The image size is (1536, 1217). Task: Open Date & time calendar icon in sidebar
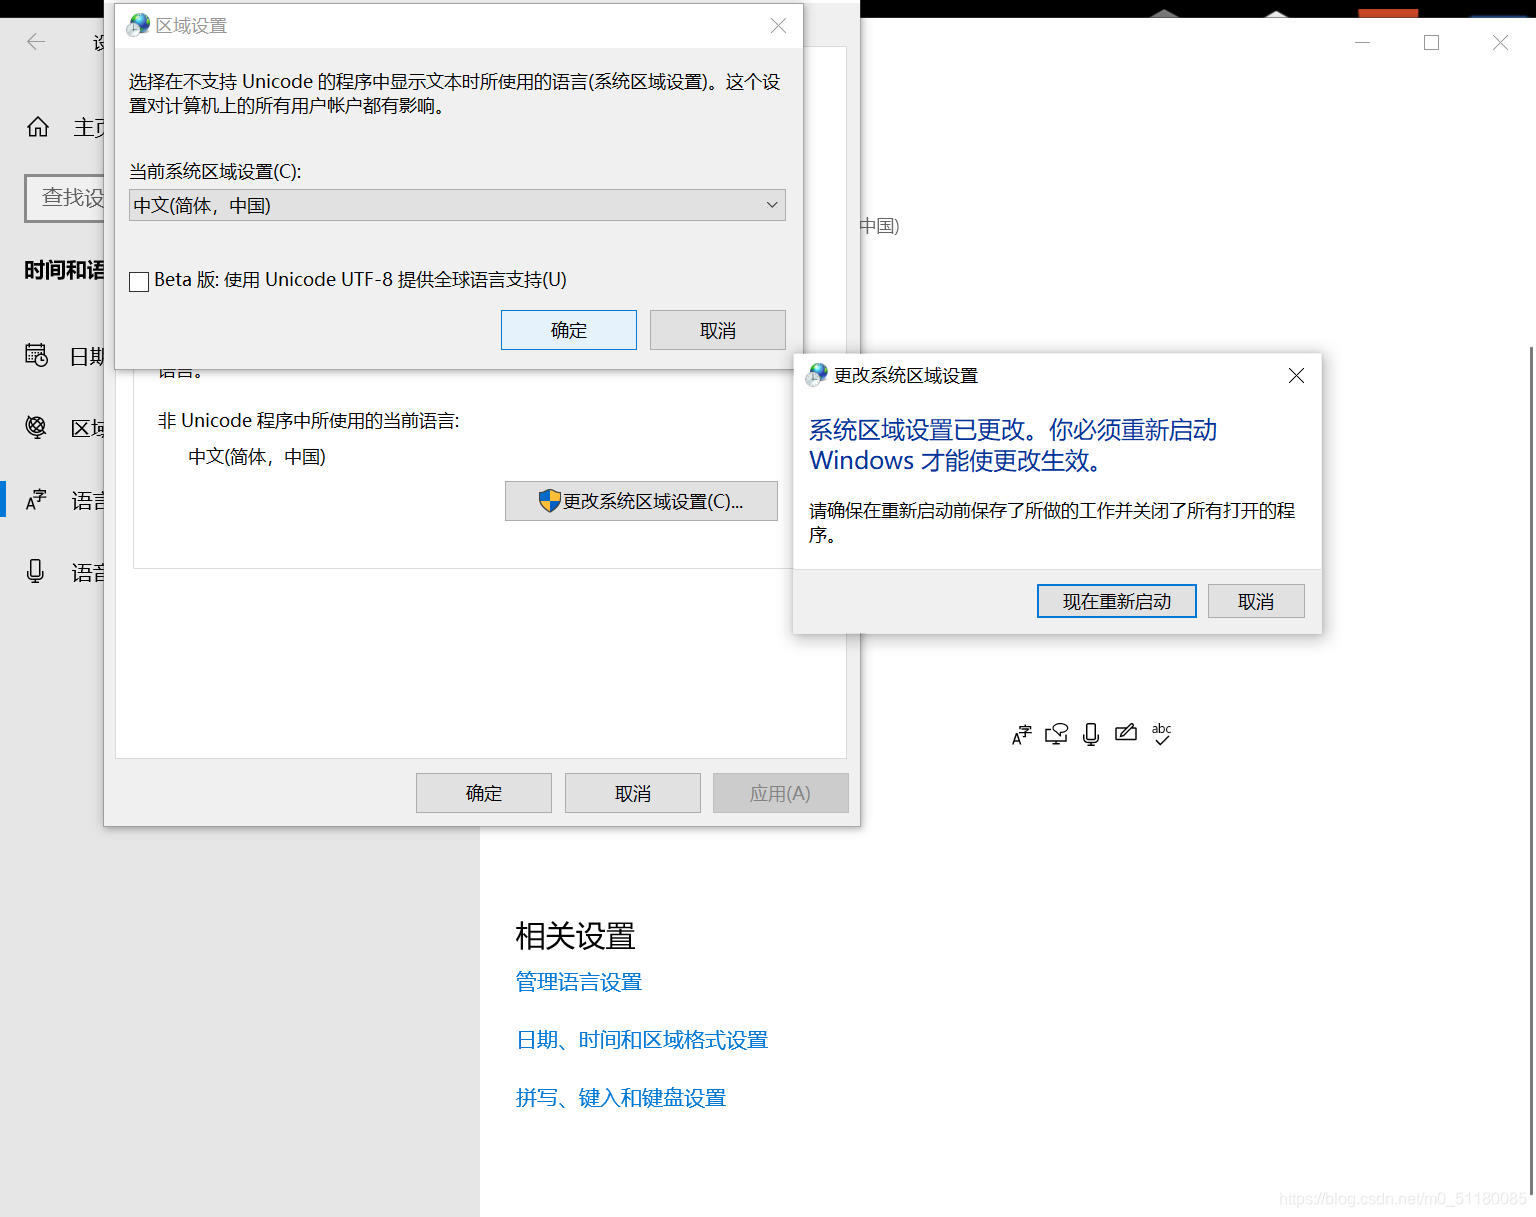37,355
